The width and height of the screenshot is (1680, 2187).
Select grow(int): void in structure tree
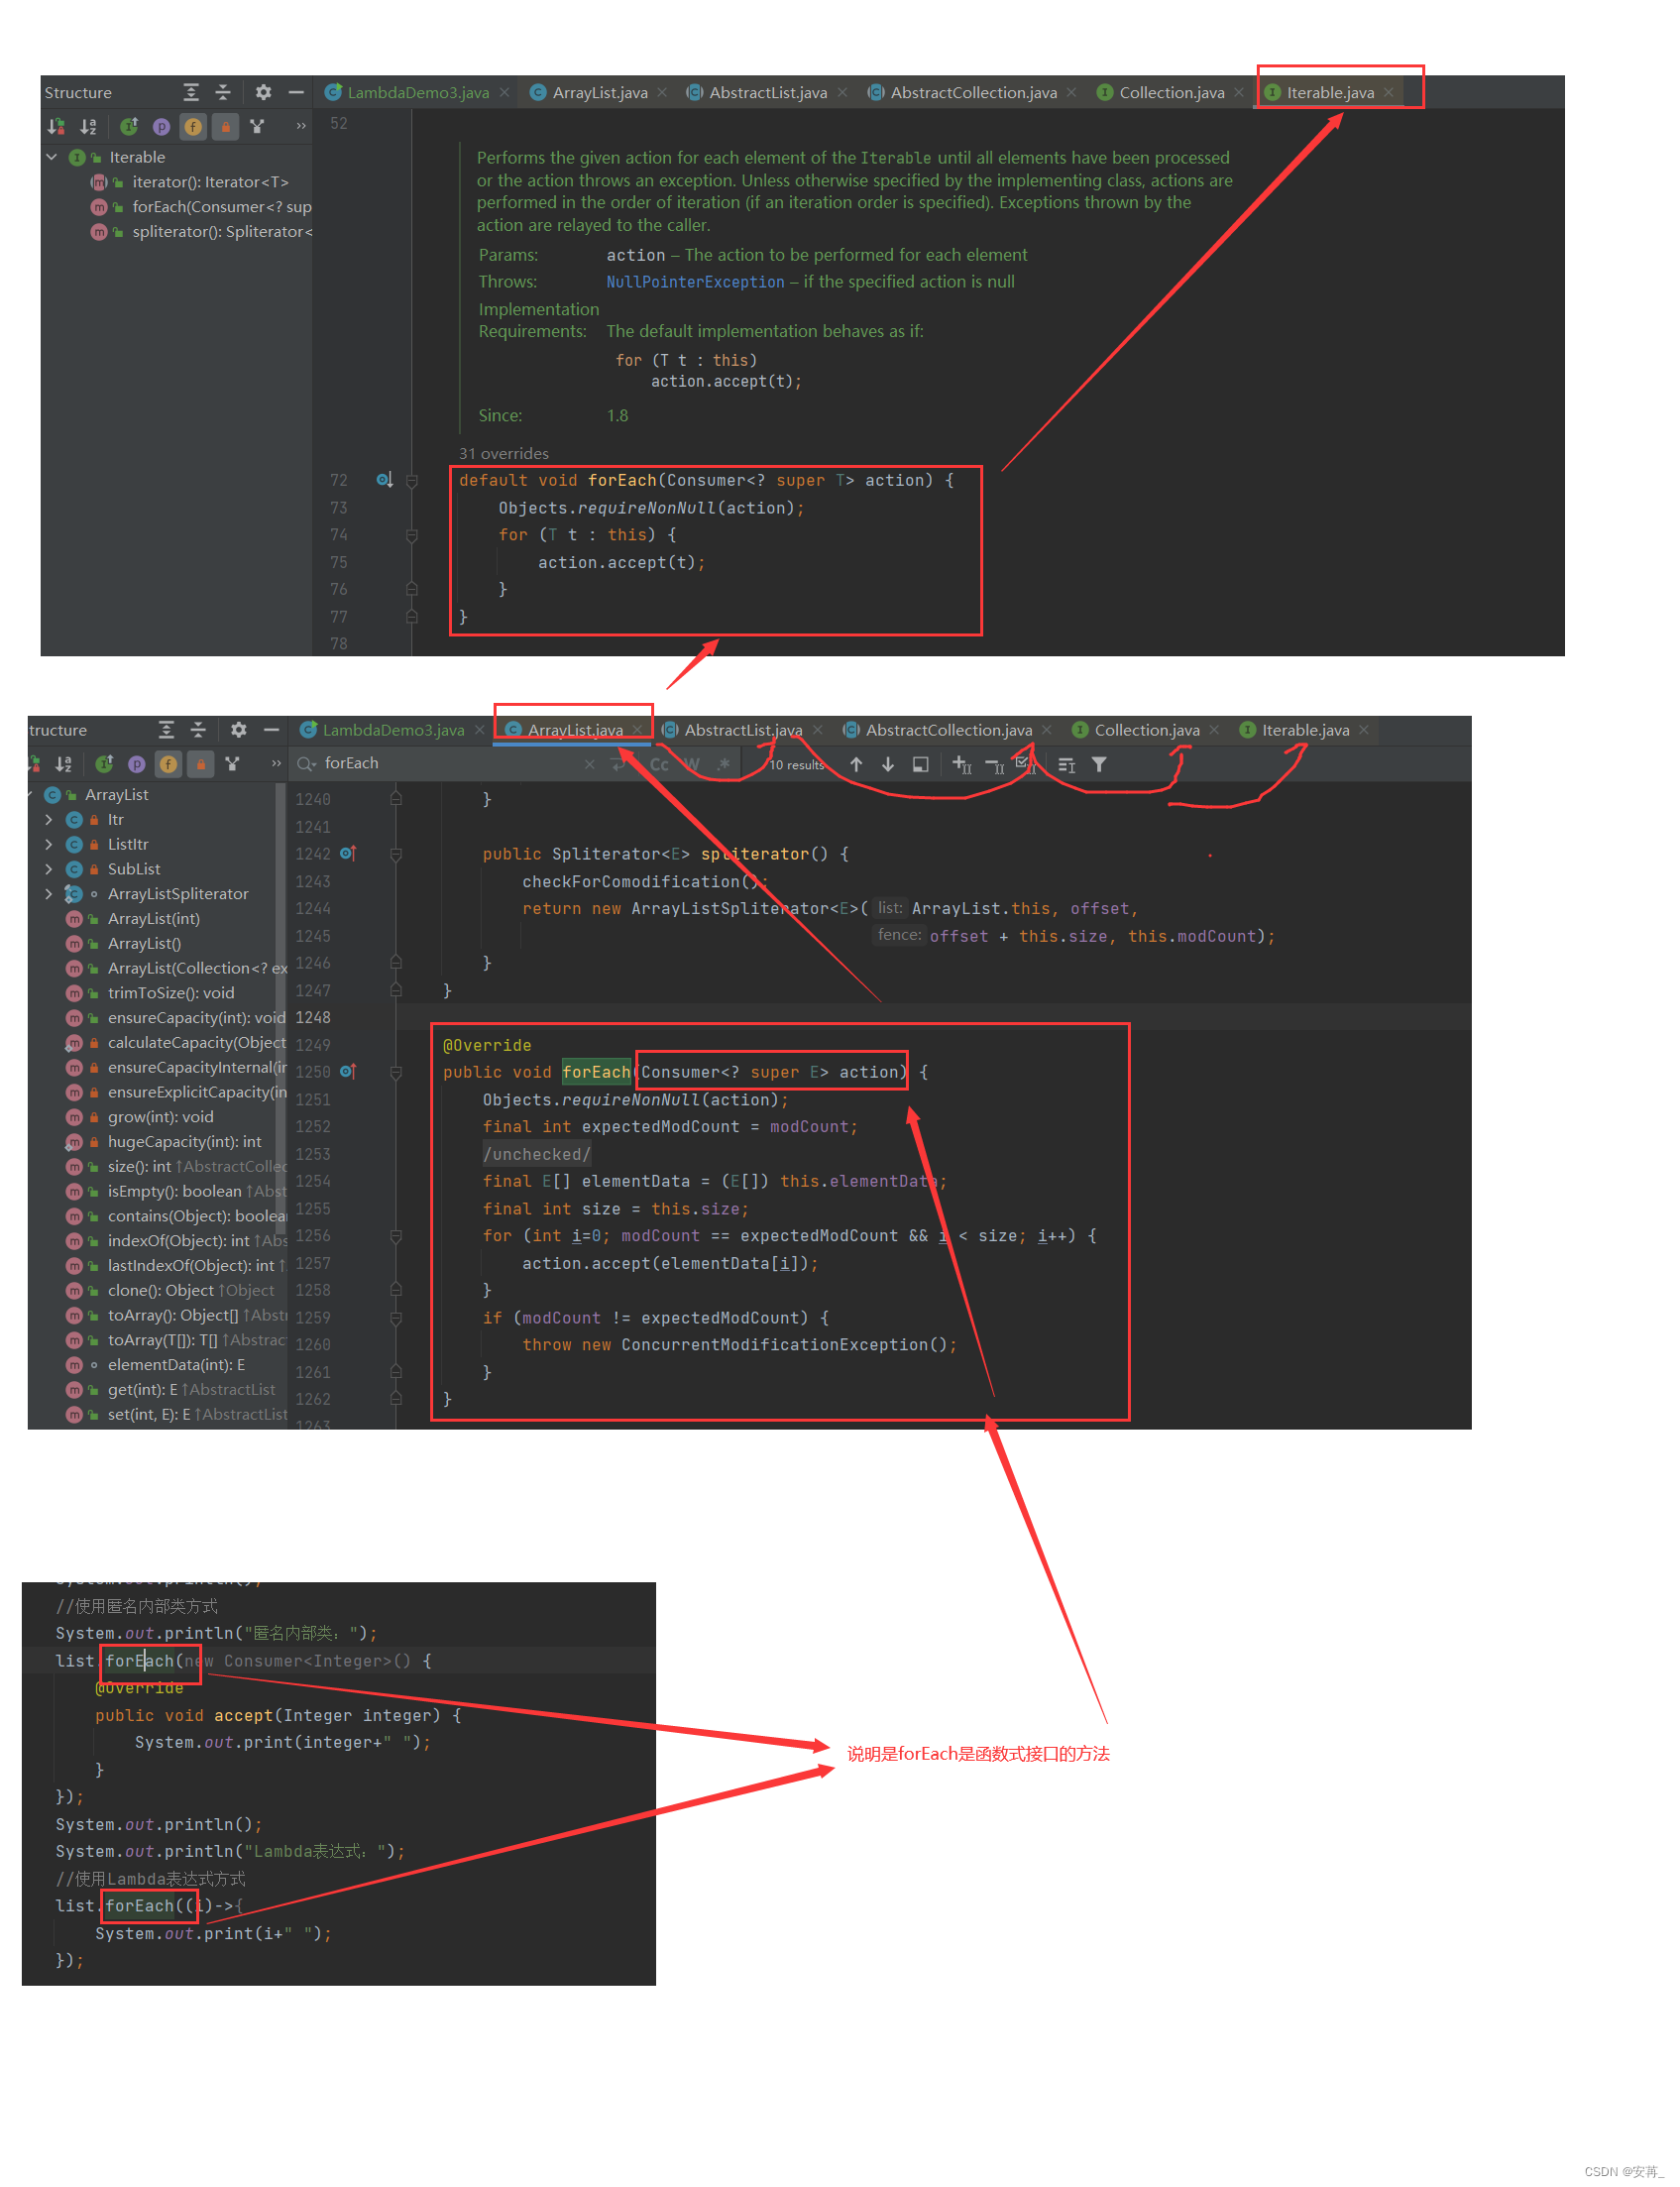coord(139,1118)
